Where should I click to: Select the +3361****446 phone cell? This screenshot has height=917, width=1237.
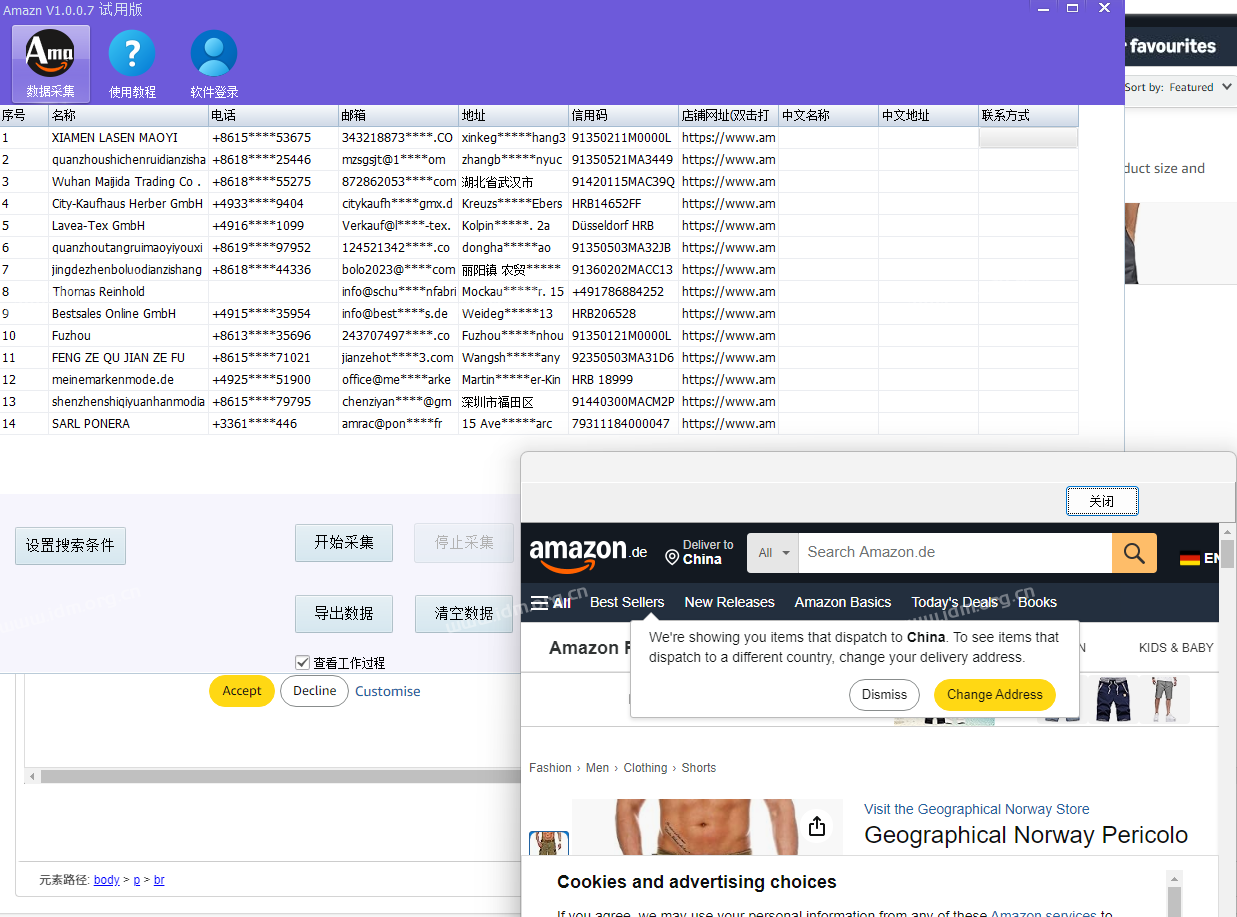tap(274, 423)
